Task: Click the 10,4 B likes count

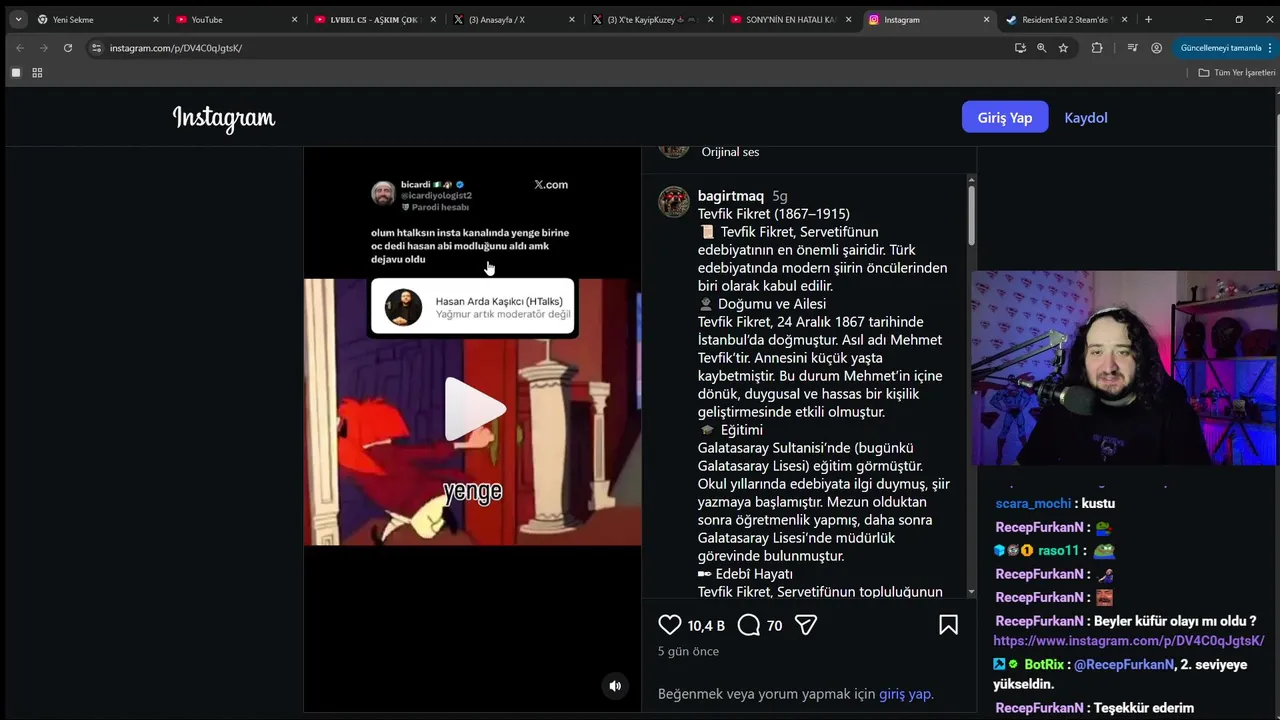Action: pos(706,626)
